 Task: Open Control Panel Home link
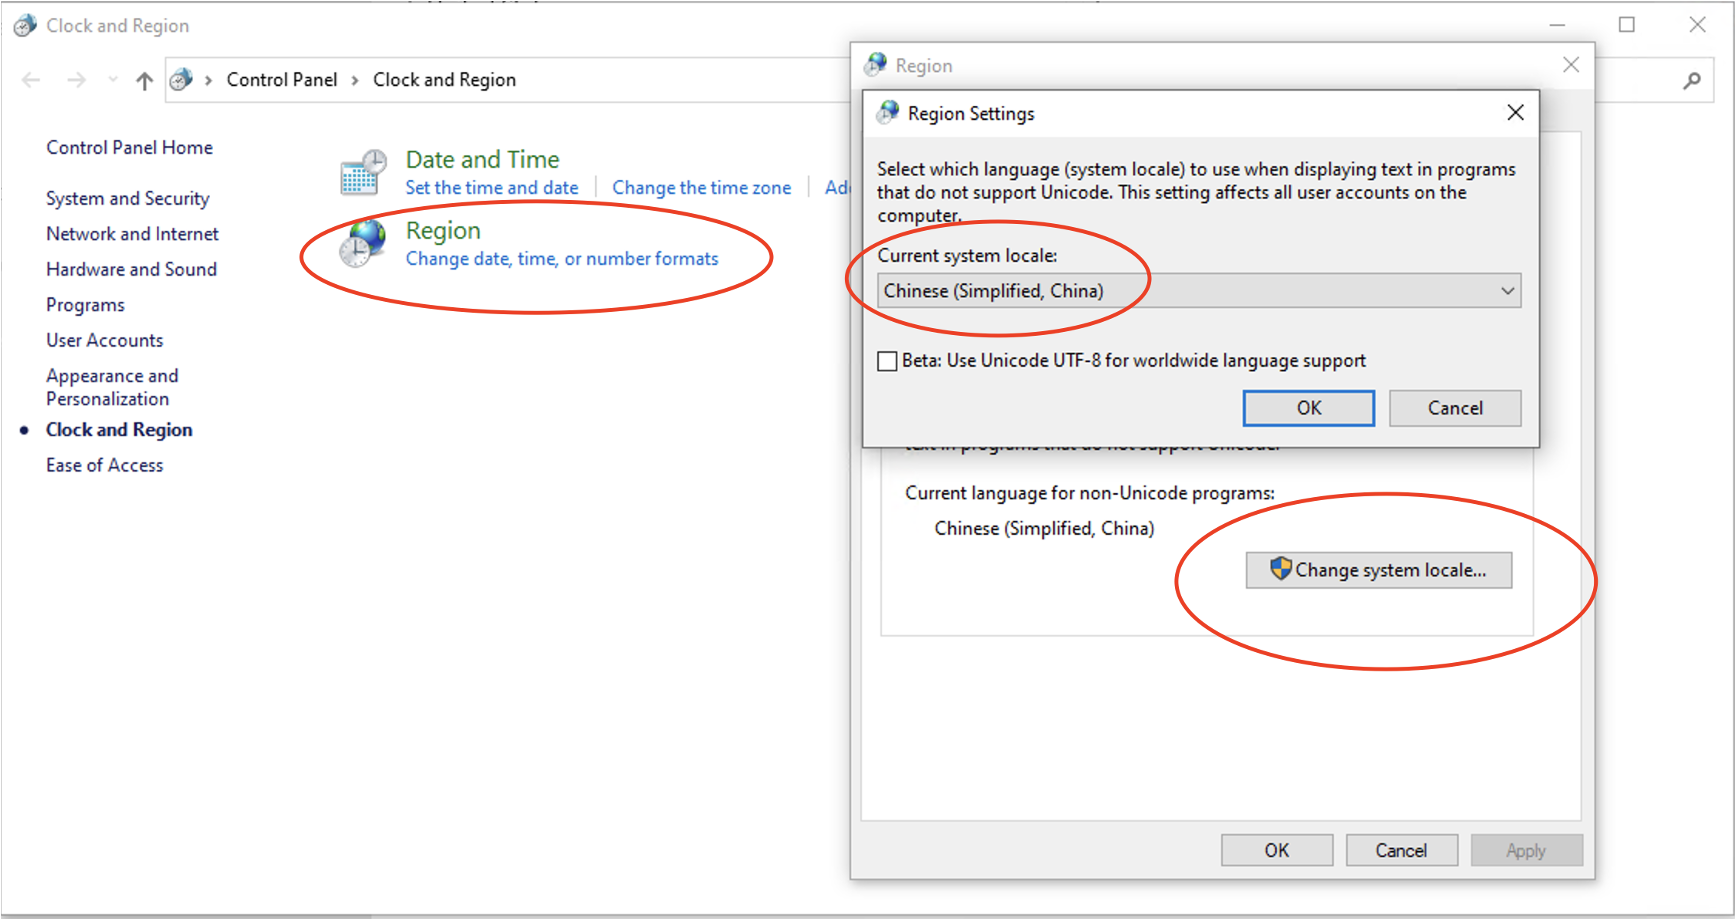click(x=129, y=148)
